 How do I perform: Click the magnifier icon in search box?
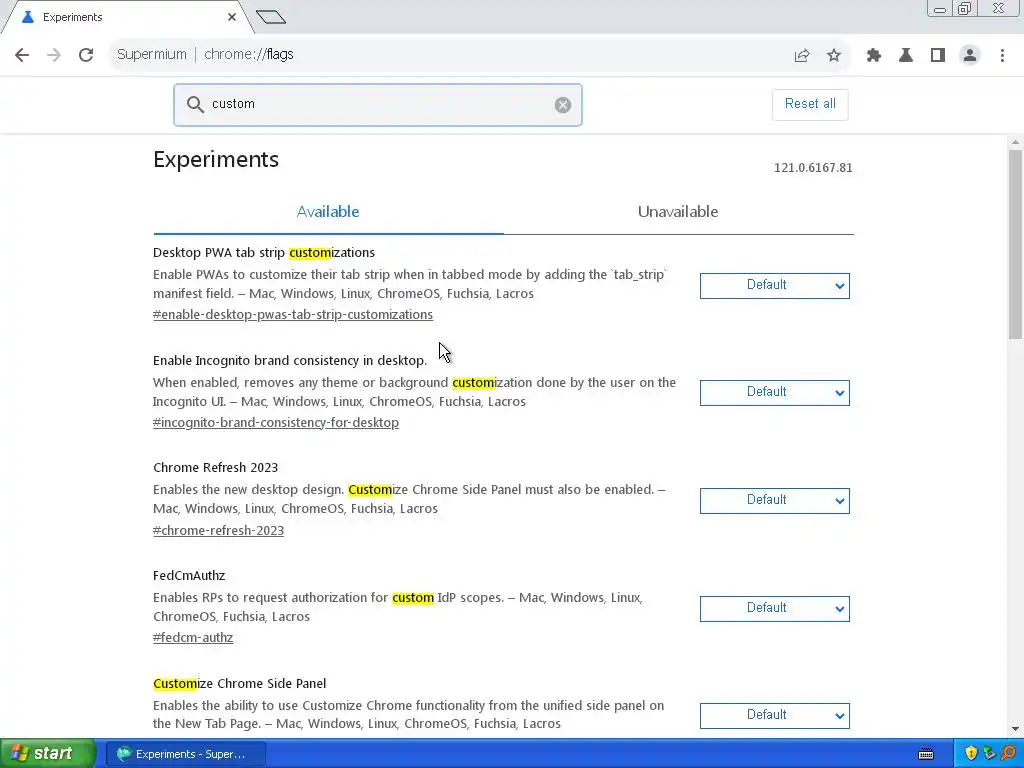pyautogui.click(x=195, y=104)
